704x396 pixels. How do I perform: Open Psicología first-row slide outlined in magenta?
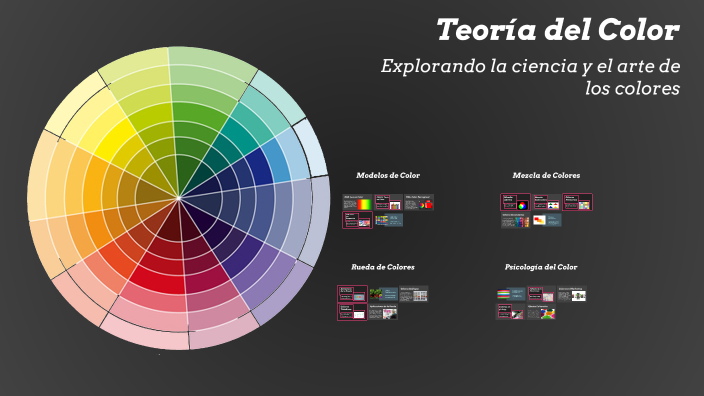541,294
